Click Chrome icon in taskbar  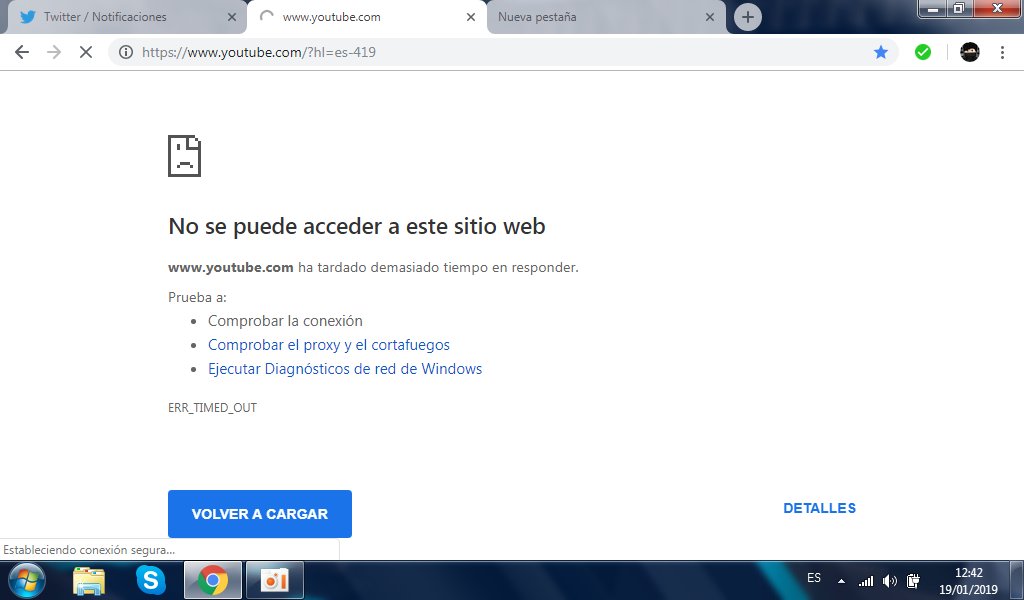(x=212, y=580)
